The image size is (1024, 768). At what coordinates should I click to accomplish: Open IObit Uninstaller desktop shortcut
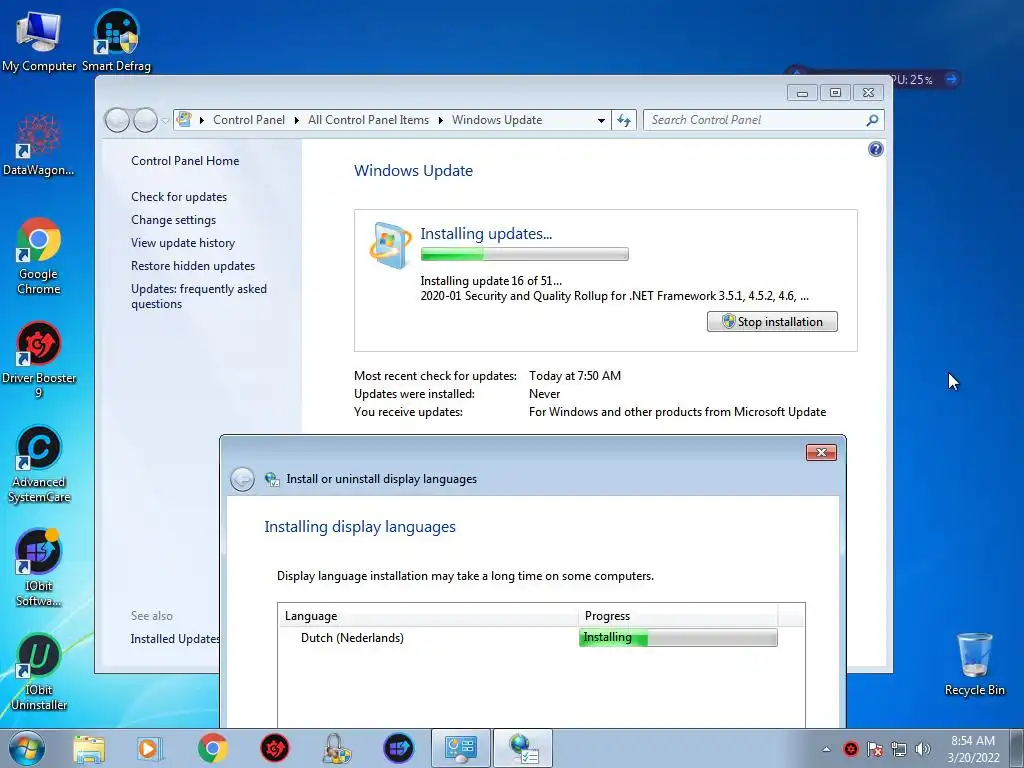click(39, 672)
